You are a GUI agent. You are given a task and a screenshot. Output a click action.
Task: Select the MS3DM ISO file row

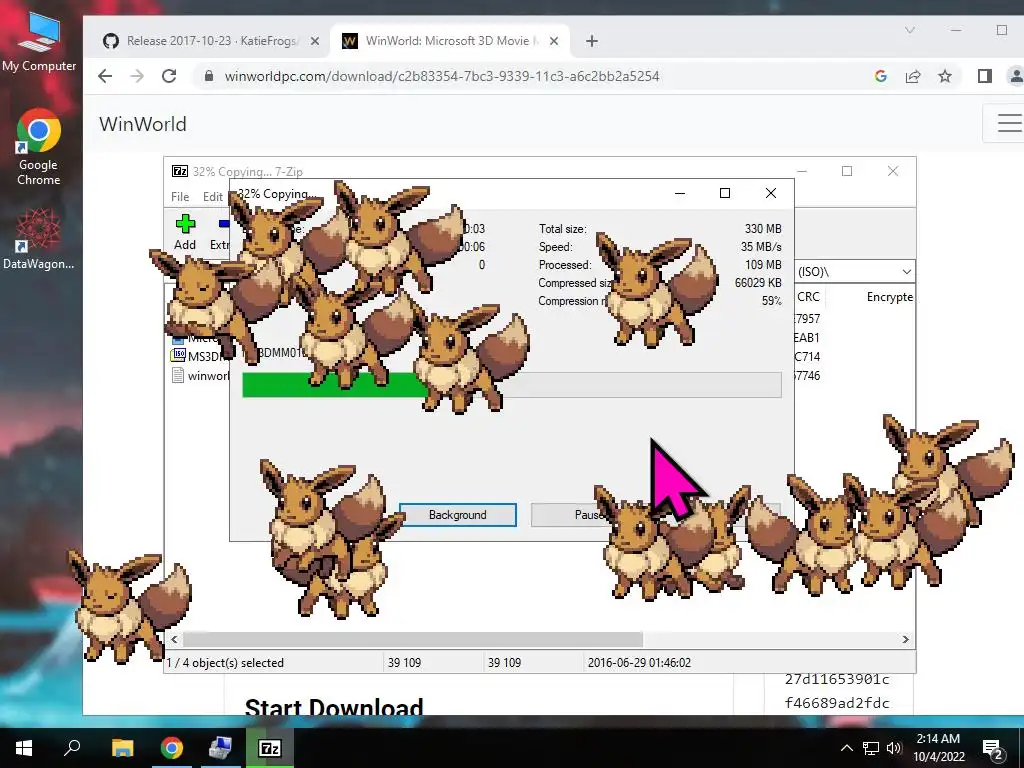pyautogui.click(x=200, y=356)
